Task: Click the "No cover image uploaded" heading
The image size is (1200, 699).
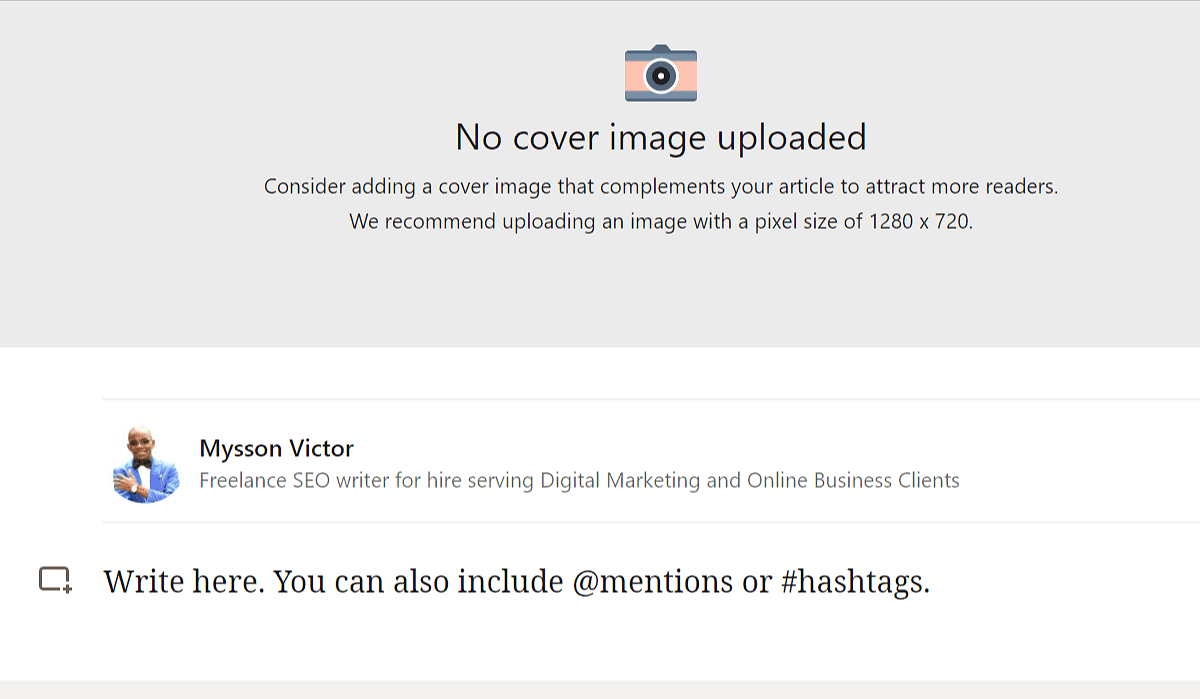Action: click(x=661, y=137)
